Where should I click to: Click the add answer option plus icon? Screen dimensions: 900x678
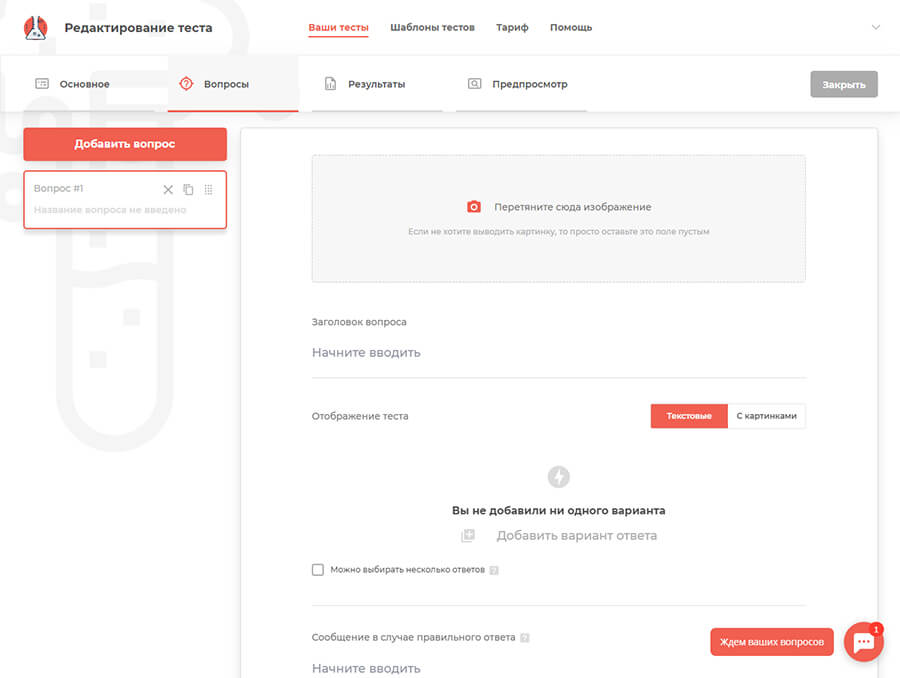pos(468,536)
